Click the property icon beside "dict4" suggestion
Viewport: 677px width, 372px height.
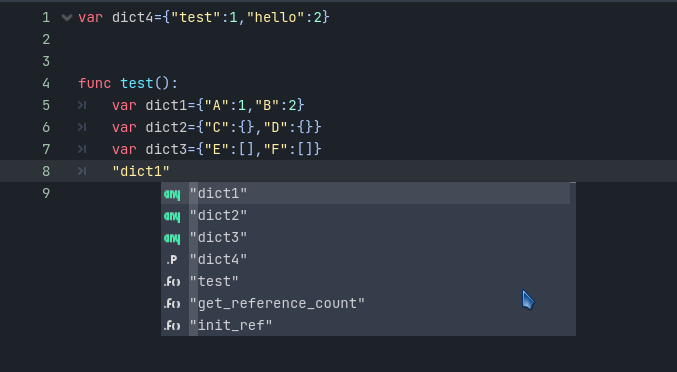pyautogui.click(x=172, y=260)
